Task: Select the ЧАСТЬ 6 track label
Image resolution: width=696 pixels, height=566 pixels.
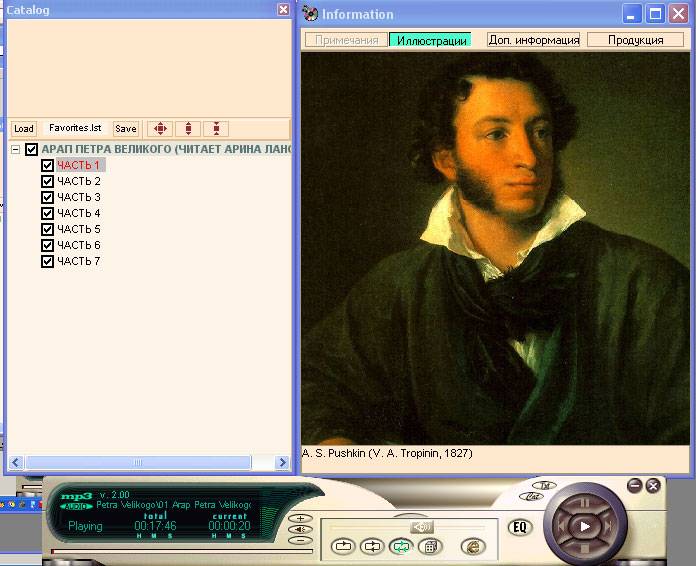Action: tap(79, 245)
